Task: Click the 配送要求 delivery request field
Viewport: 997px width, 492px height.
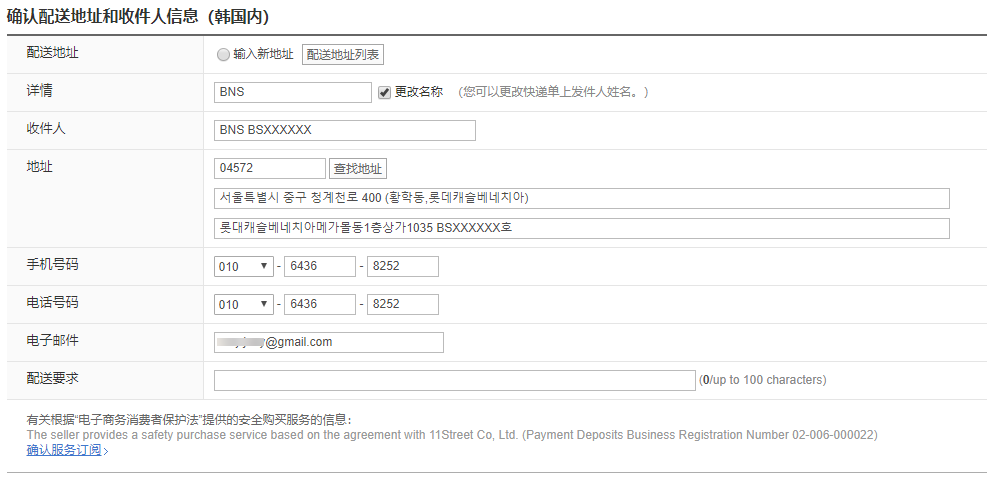Action: click(x=454, y=380)
